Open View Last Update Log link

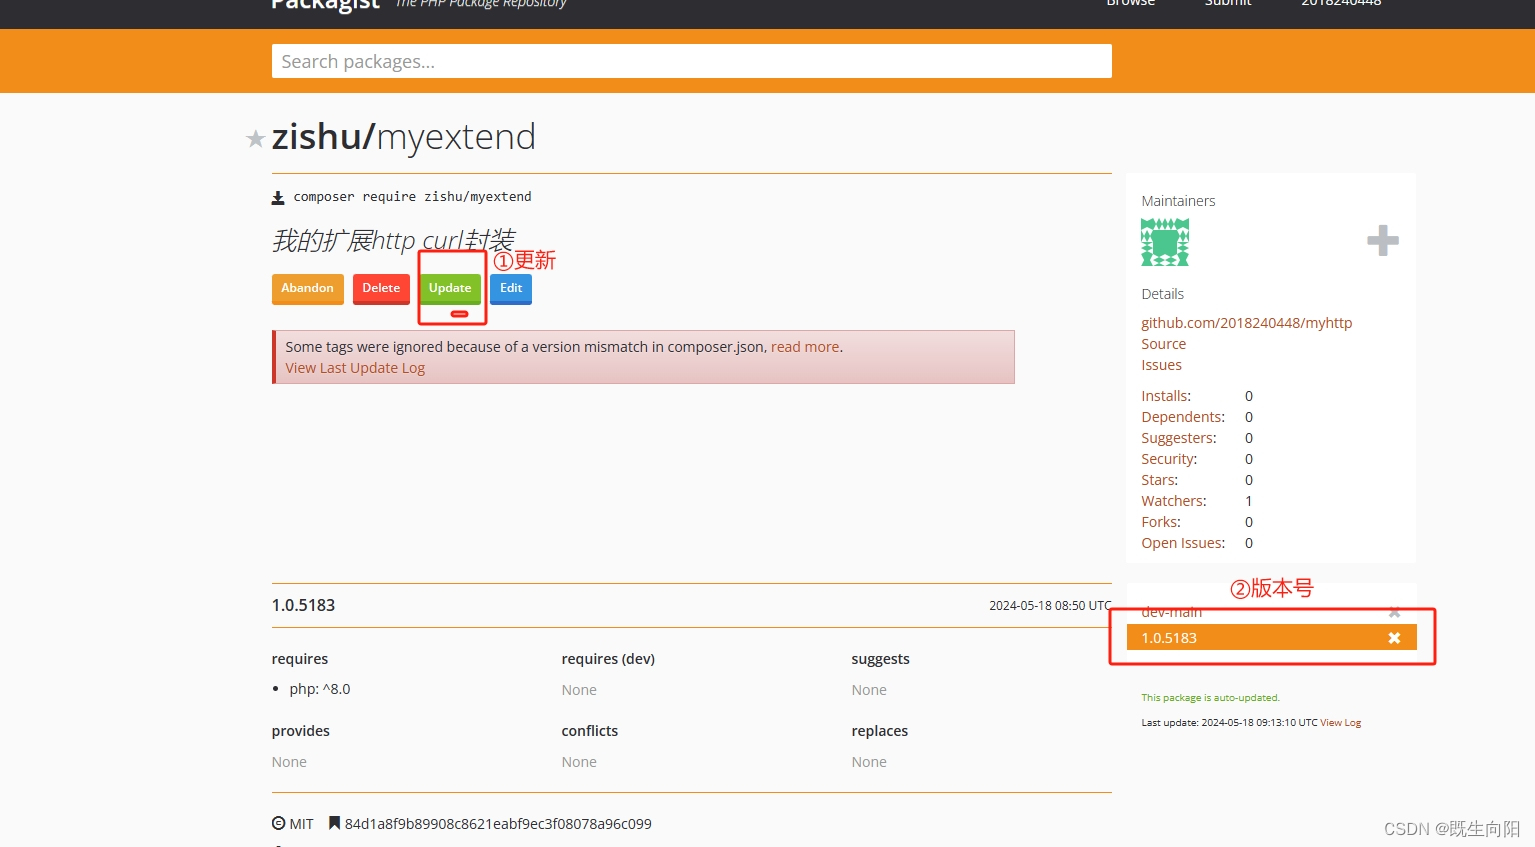pos(355,368)
